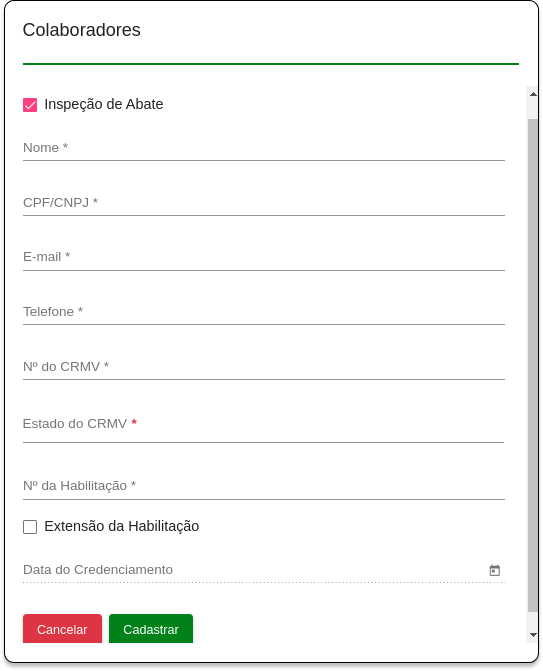Focus the CPF/CNPJ field
Screen dimensions: 543x671
click(x=264, y=203)
